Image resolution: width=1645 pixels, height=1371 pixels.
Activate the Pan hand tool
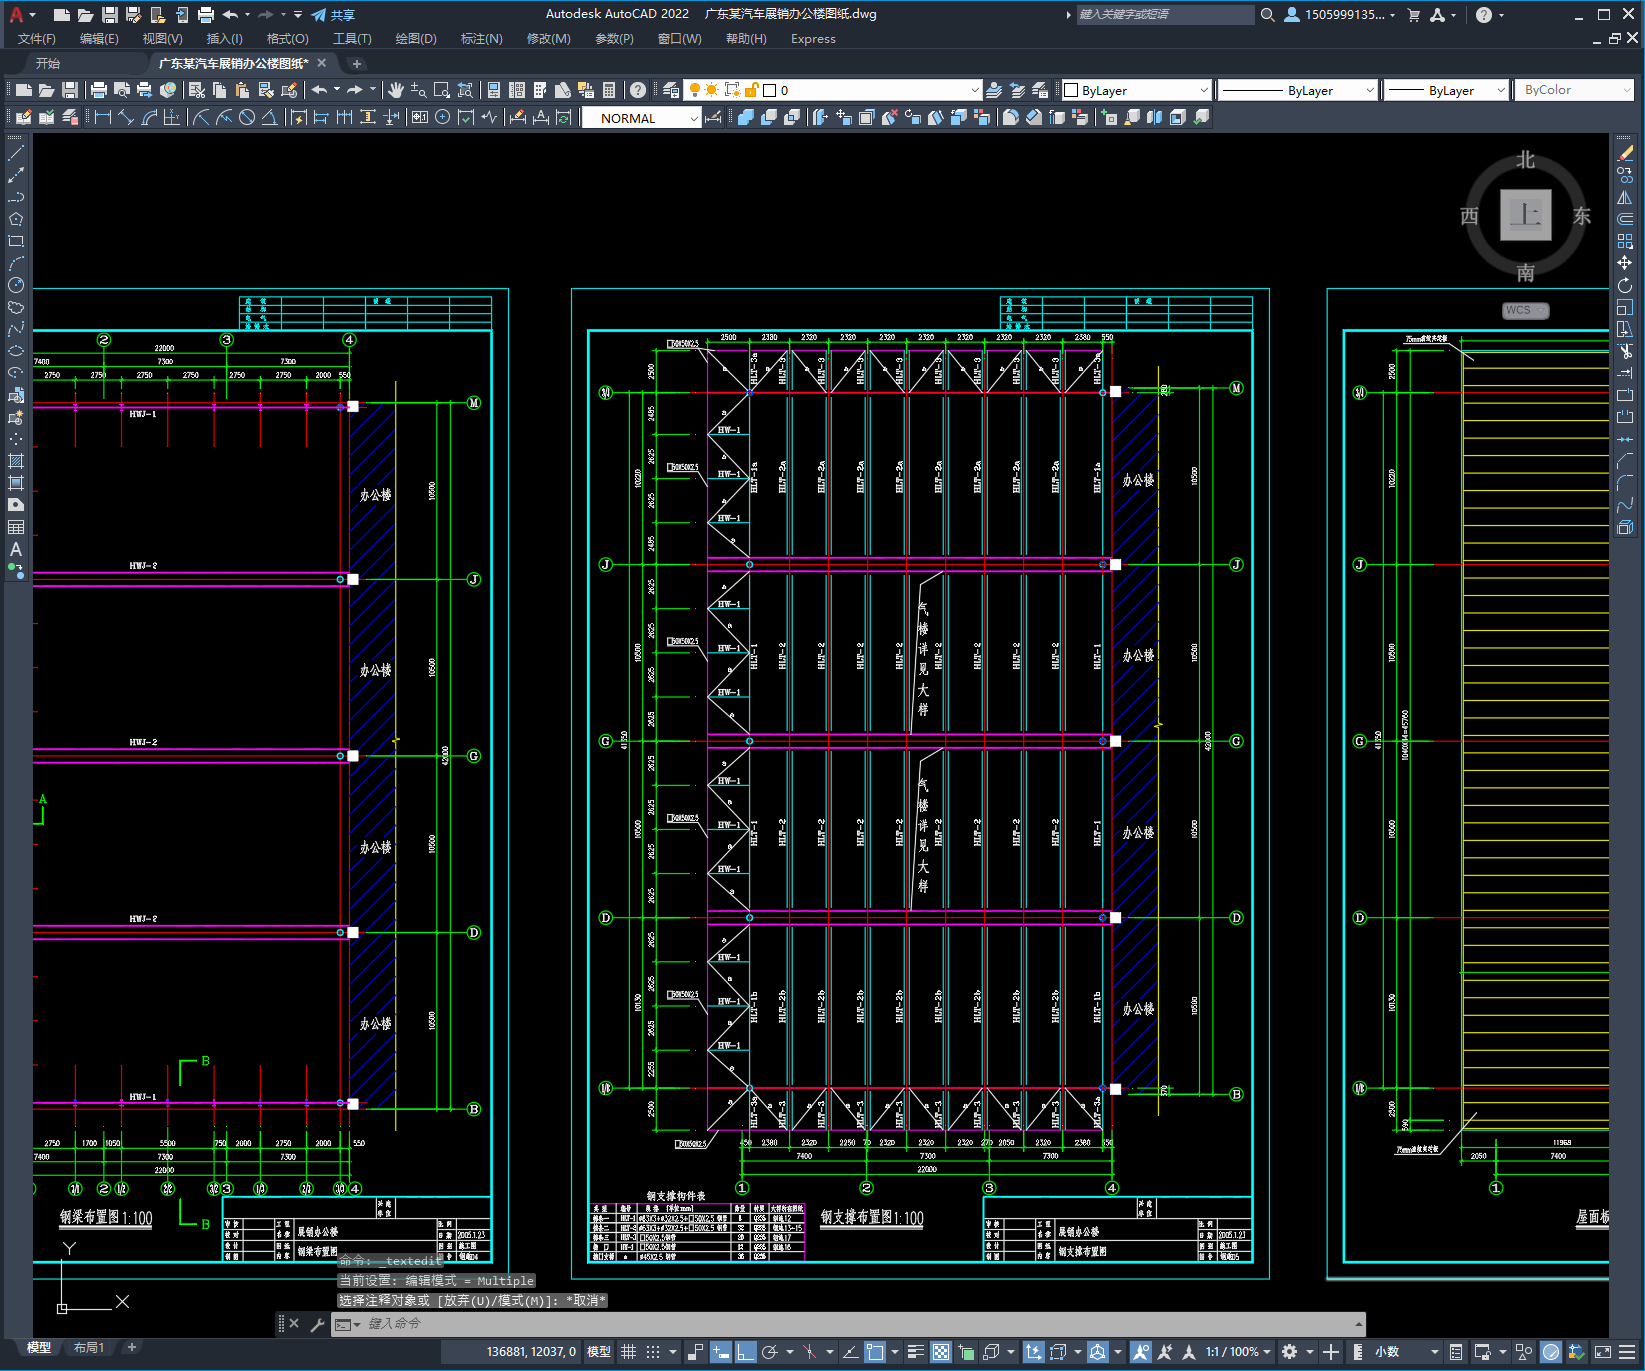pos(396,90)
